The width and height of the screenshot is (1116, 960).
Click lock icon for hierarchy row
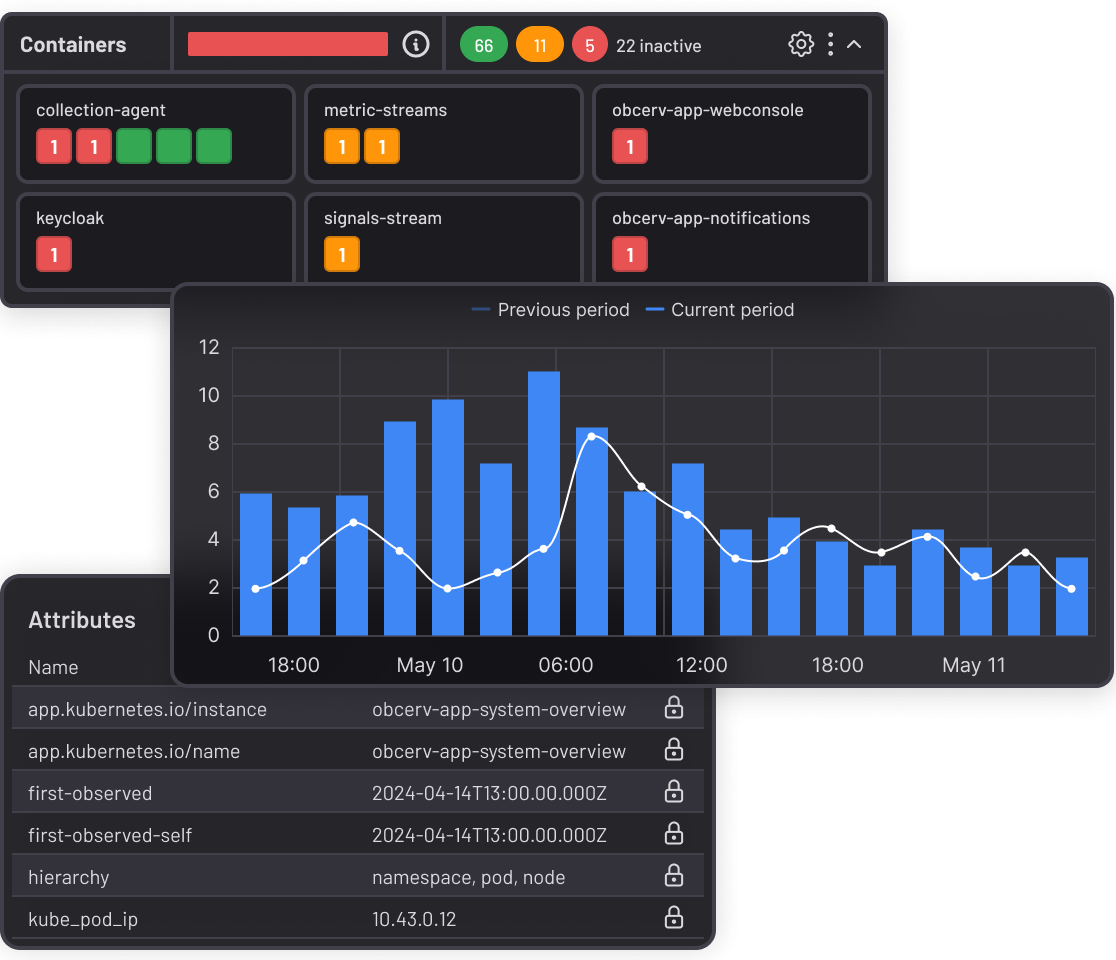(x=674, y=876)
